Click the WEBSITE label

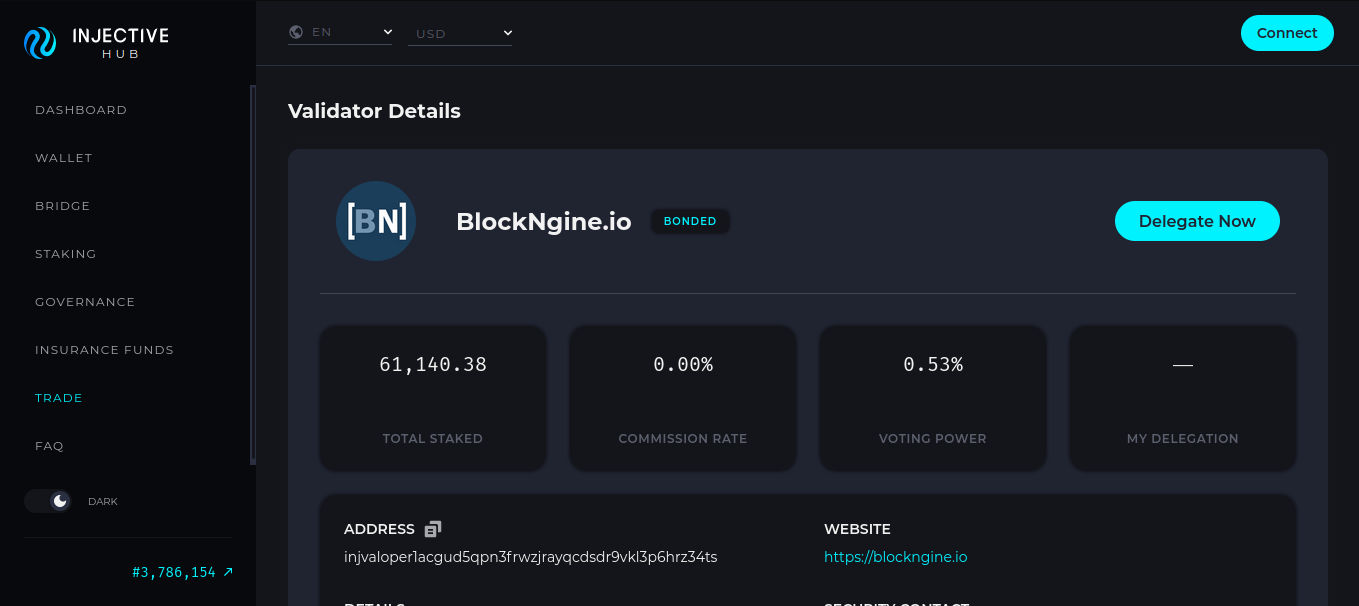point(857,529)
